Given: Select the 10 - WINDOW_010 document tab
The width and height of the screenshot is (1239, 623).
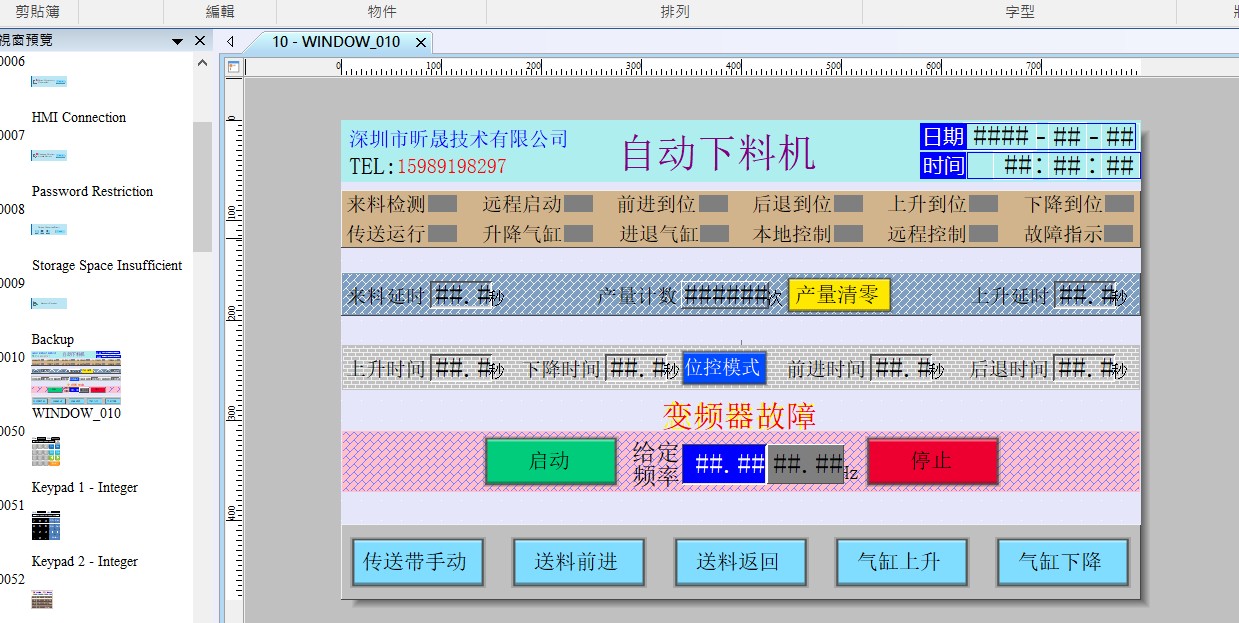Looking at the screenshot, I should pyautogui.click(x=336, y=42).
